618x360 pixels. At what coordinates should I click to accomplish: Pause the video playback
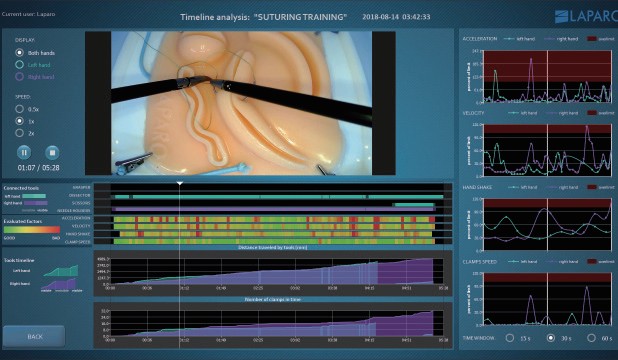coord(24,152)
